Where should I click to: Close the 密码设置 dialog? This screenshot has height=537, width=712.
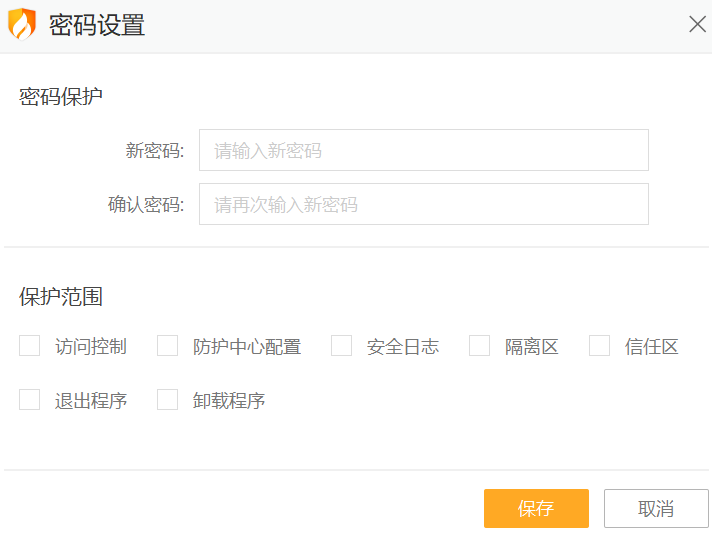point(697,24)
